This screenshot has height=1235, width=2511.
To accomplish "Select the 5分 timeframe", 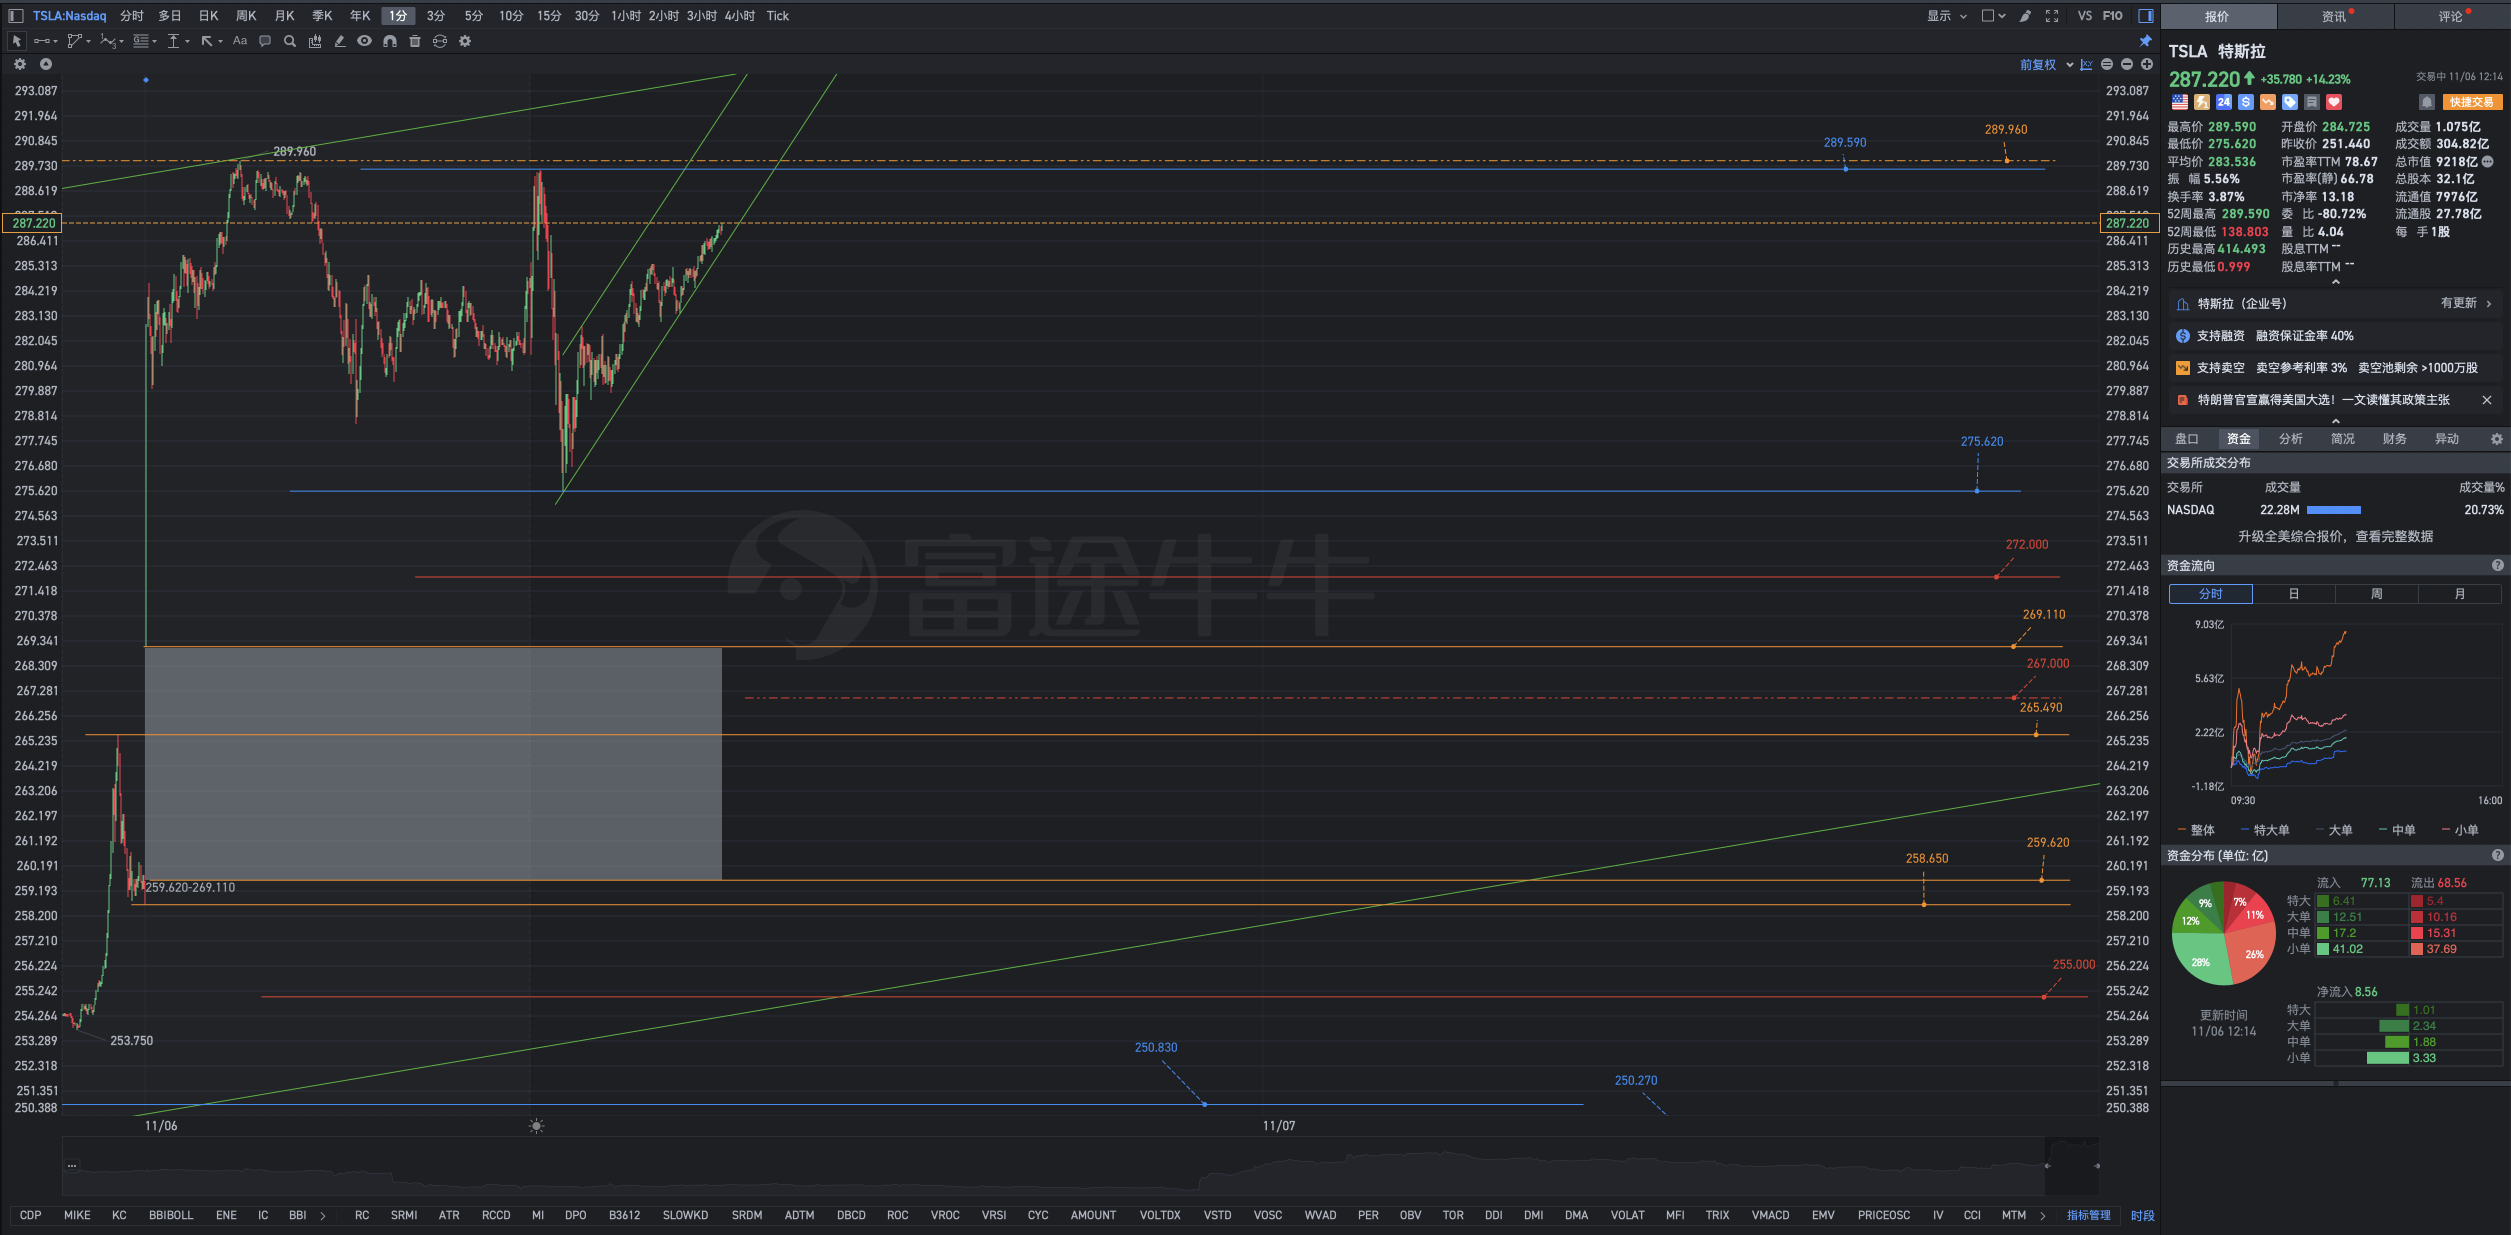I will pos(473,16).
